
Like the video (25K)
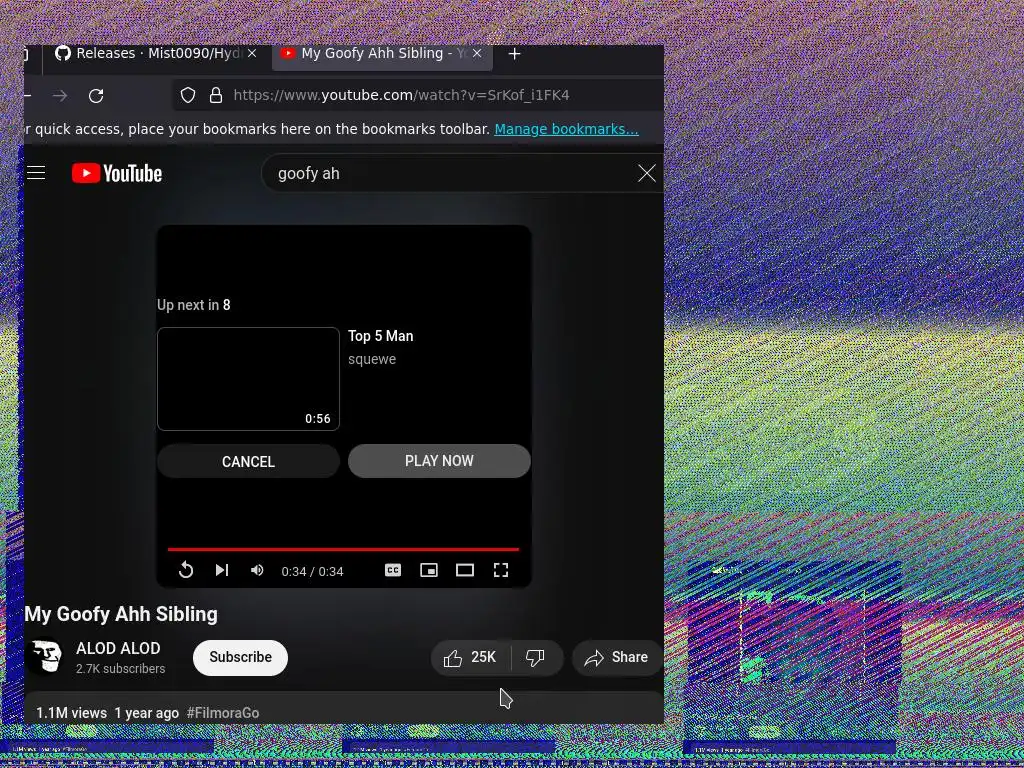click(x=470, y=657)
